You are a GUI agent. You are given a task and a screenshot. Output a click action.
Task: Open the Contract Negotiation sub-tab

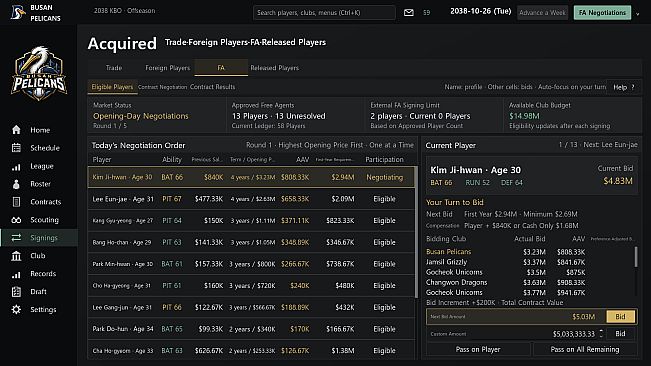(x=162, y=87)
